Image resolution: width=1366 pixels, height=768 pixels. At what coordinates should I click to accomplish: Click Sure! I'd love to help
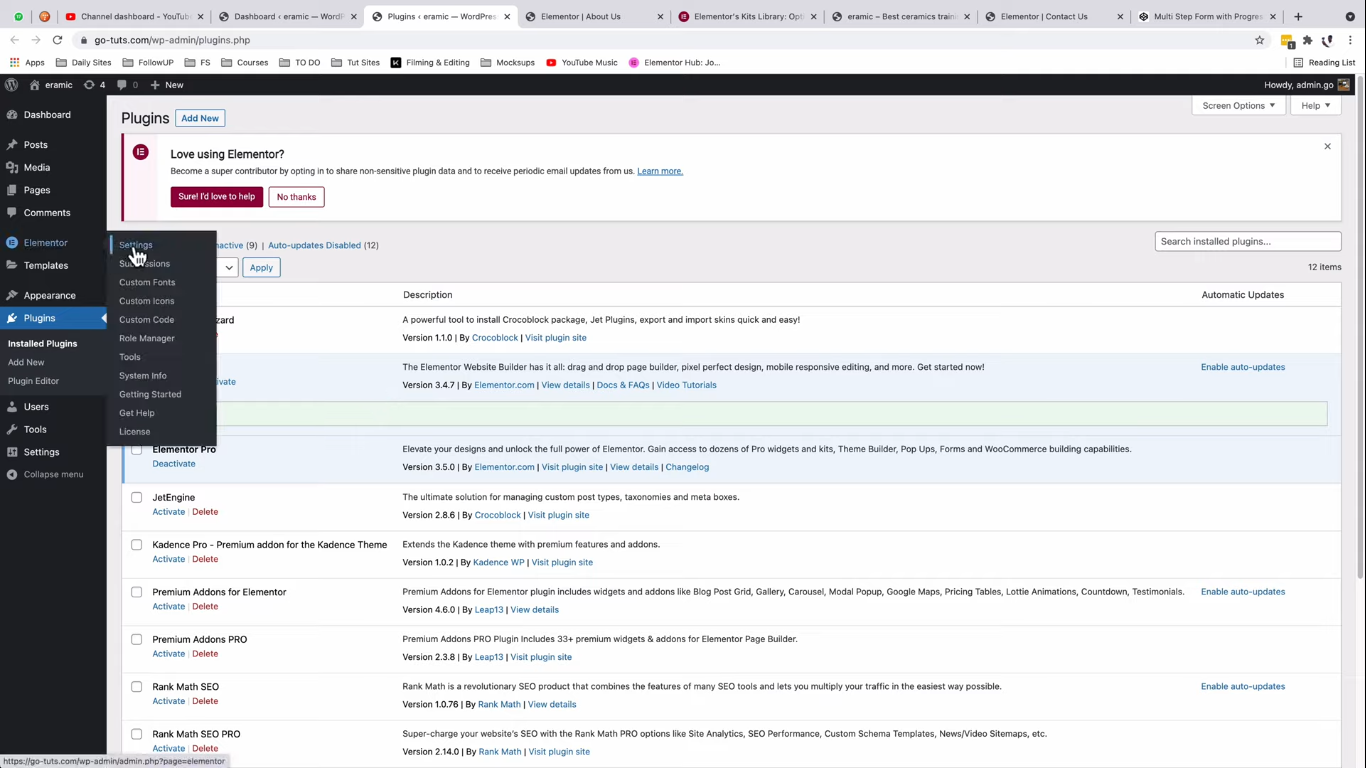click(217, 197)
